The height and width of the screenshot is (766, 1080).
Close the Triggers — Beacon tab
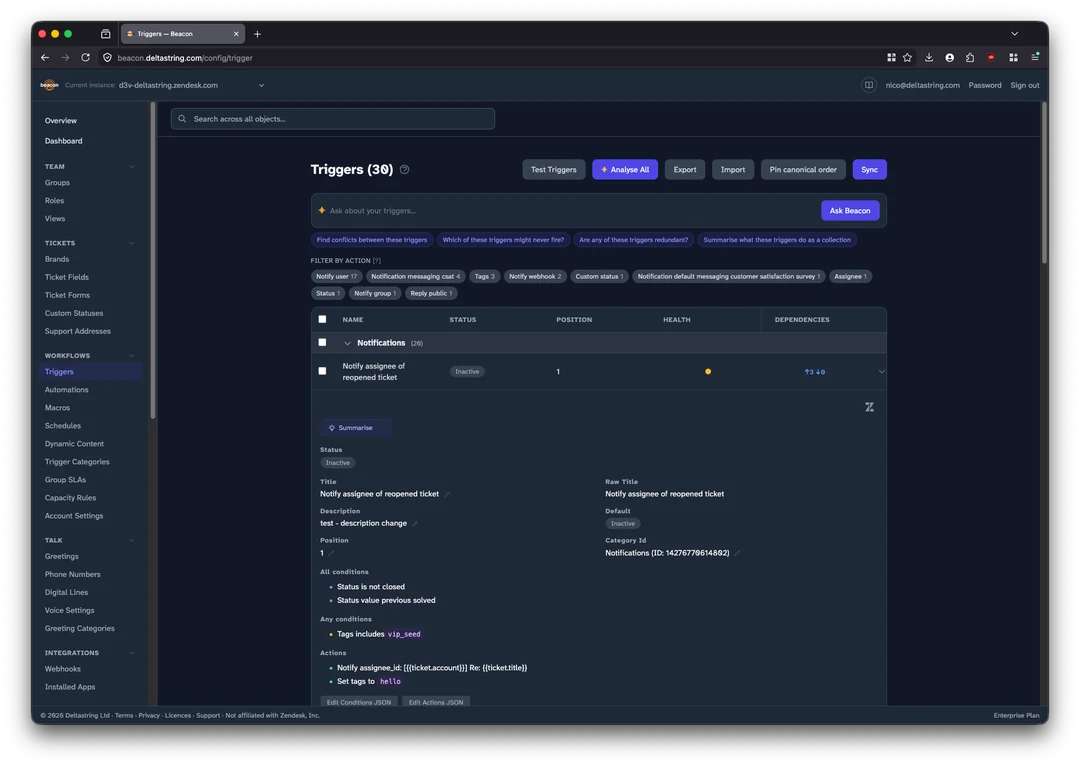click(x=236, y=34)
